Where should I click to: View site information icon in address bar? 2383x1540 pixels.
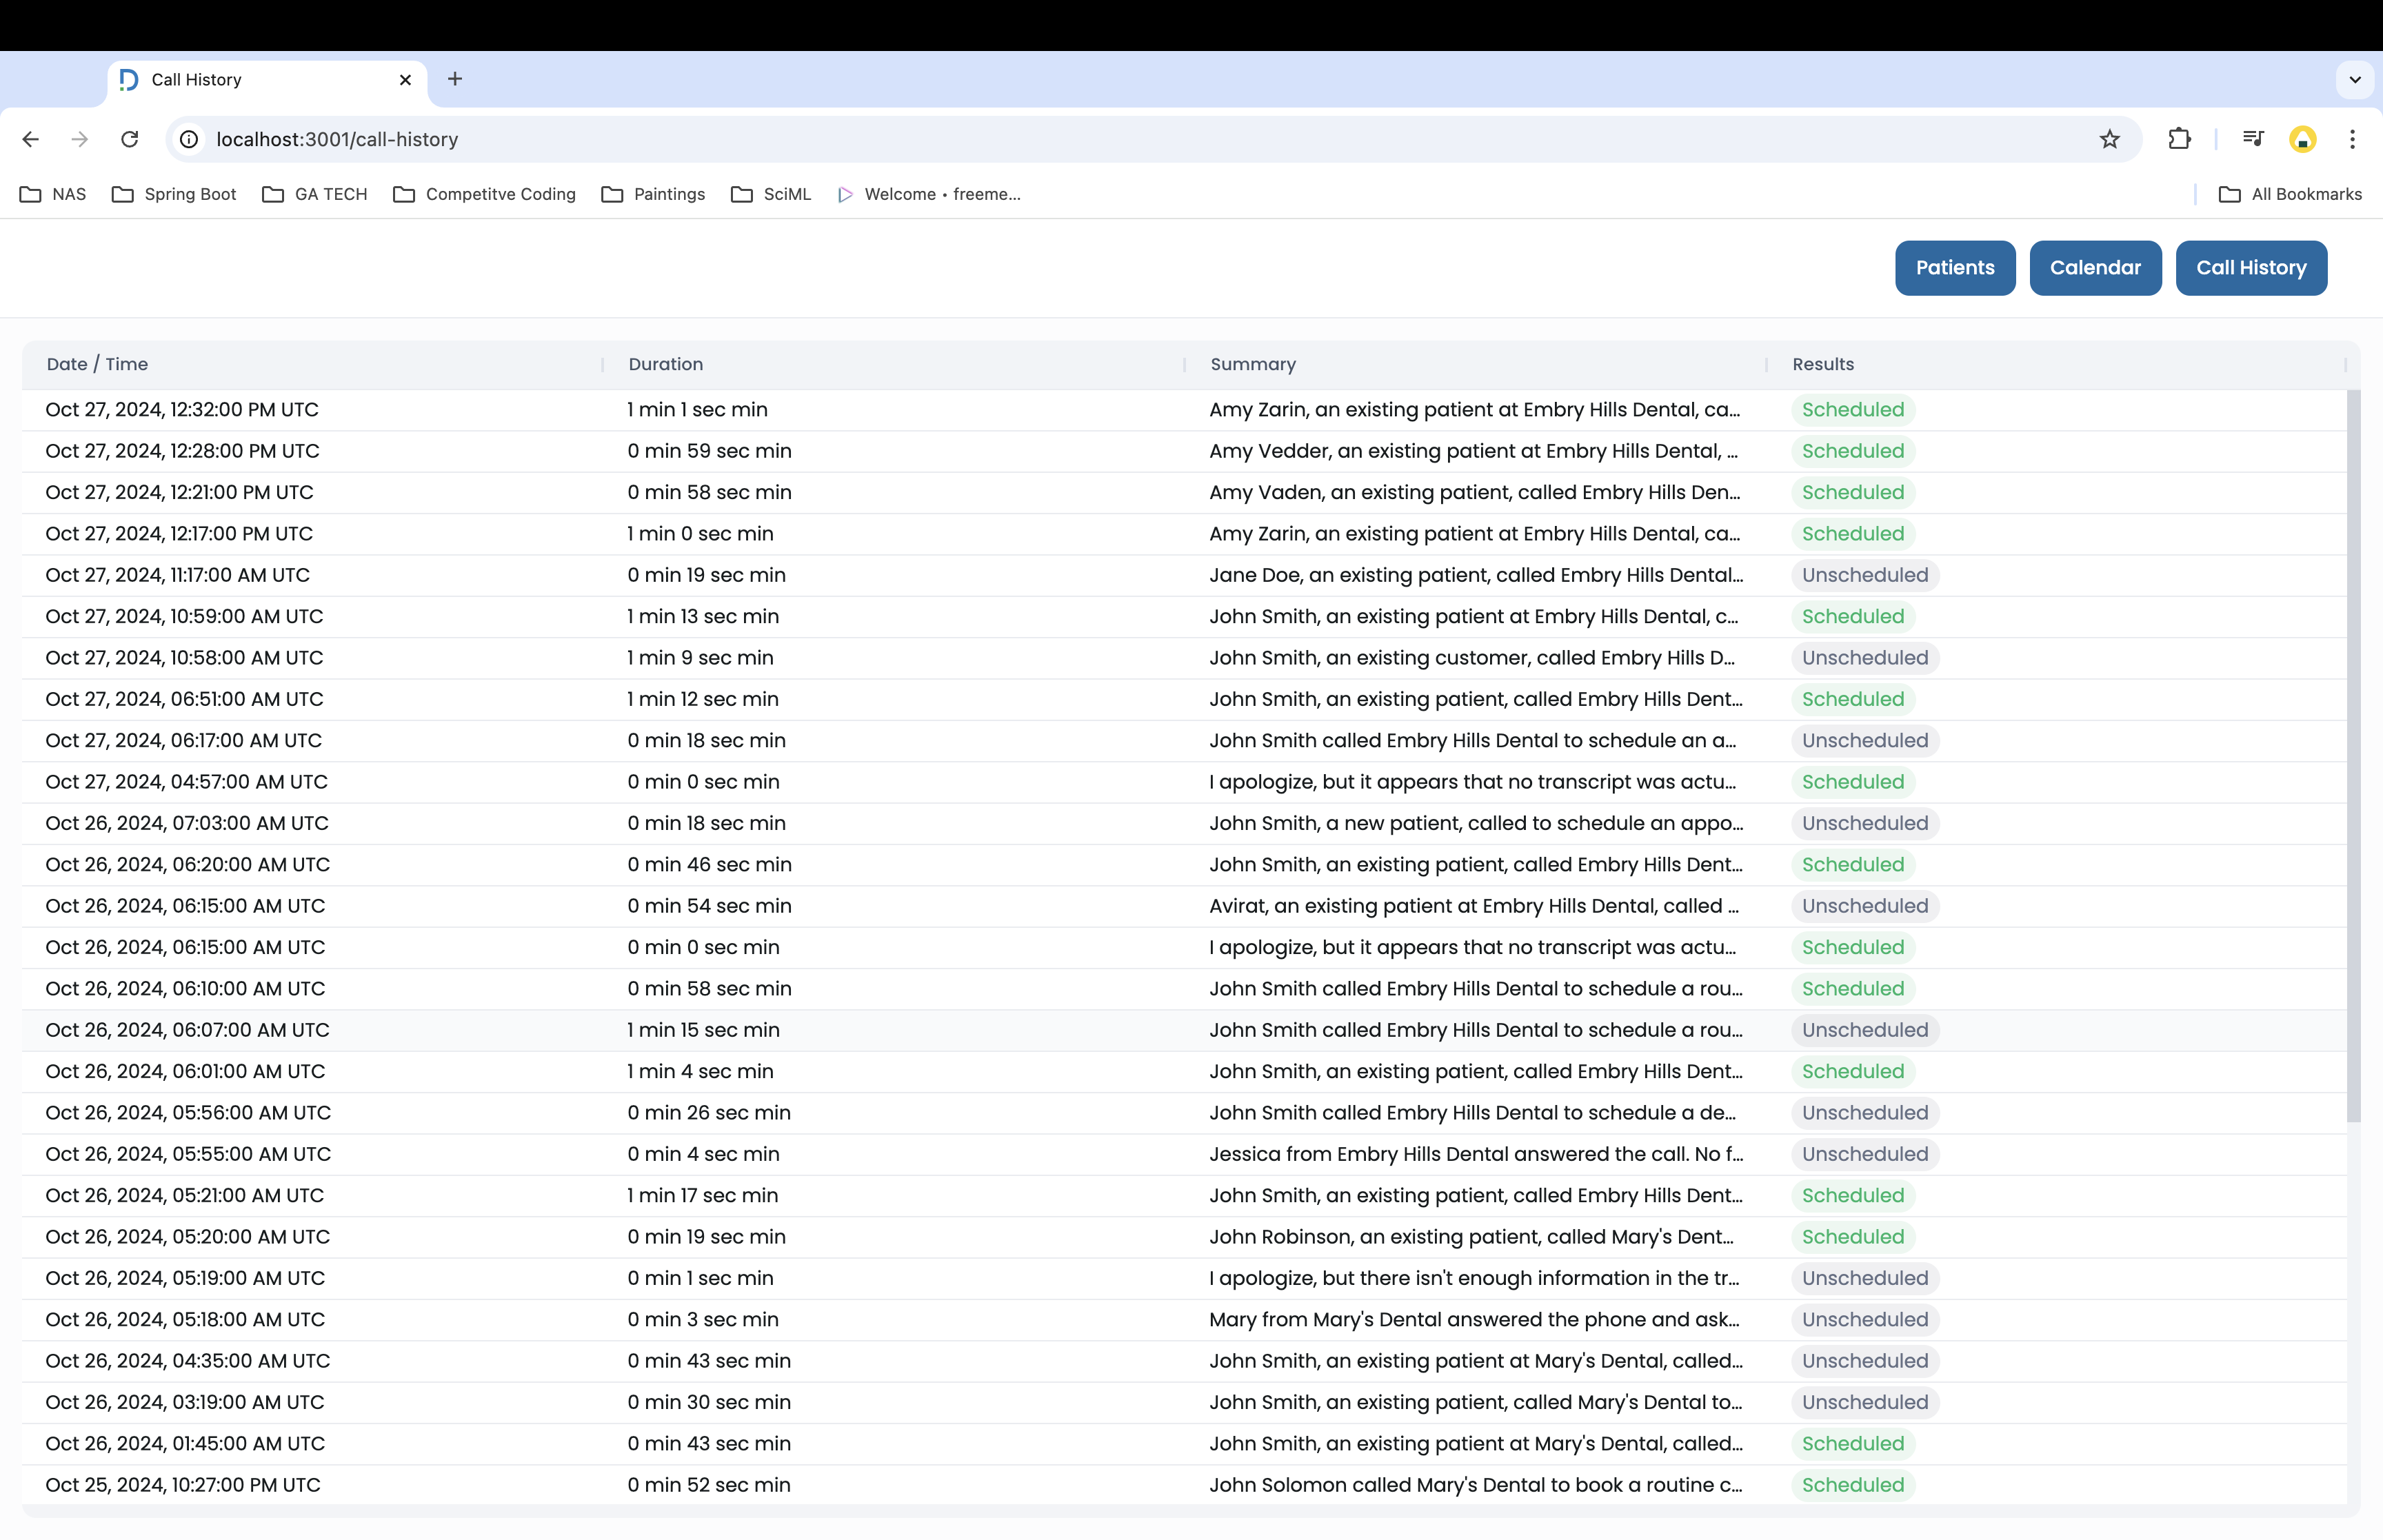189,139
